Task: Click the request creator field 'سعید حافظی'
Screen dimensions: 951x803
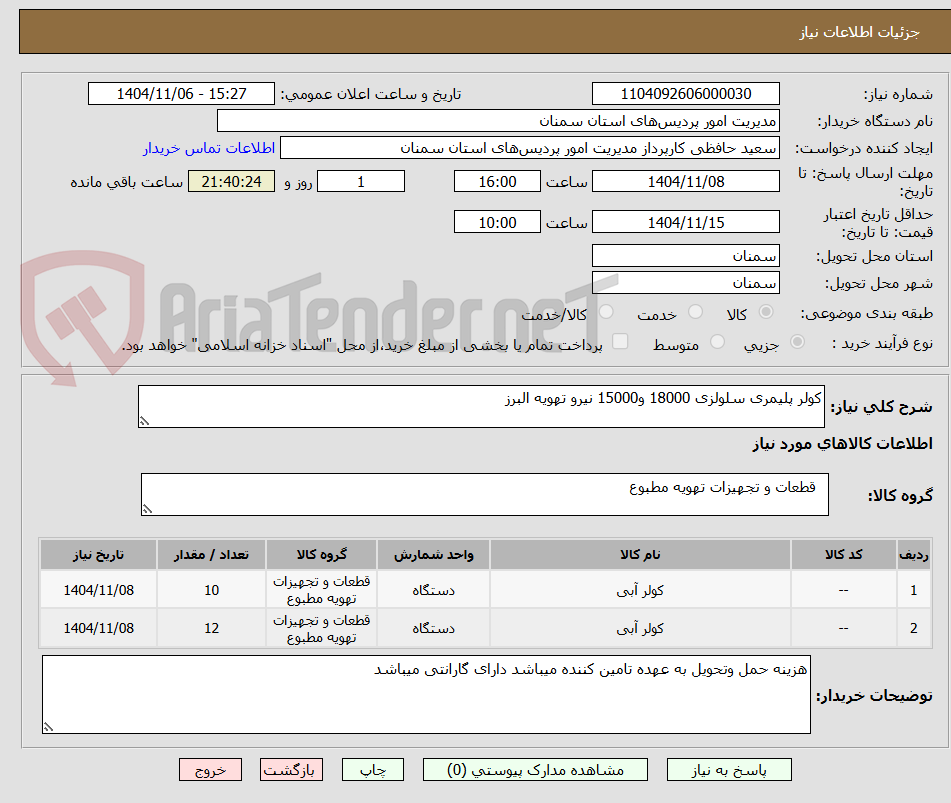Action: point(529,148)
